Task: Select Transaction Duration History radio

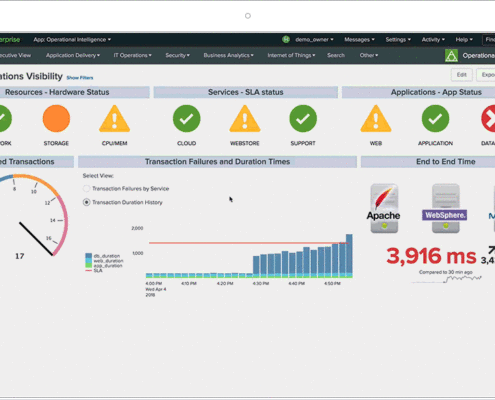Action: (86, 202)
